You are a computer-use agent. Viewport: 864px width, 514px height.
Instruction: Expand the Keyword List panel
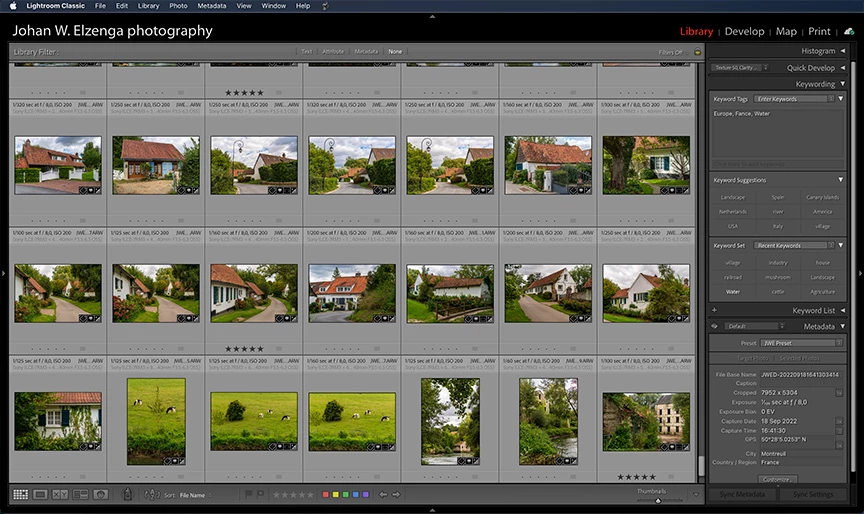[843, 310]
